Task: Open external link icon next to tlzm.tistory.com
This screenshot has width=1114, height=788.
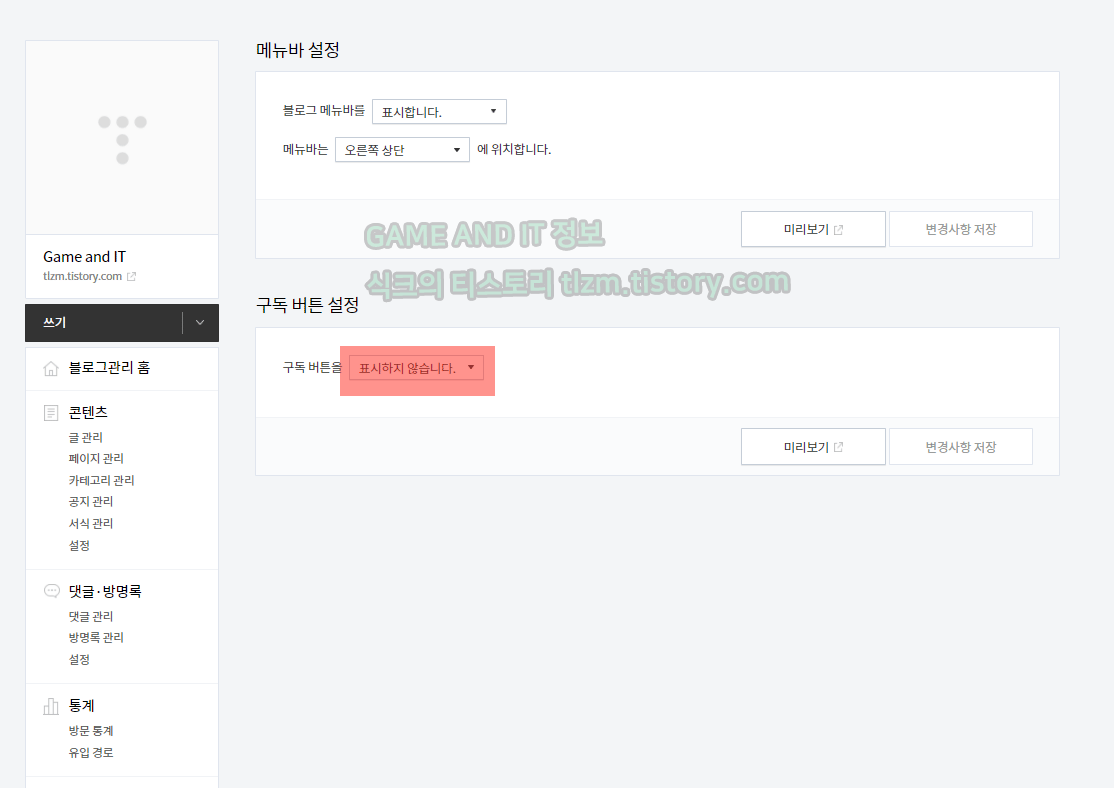Action: tap(131, 276)
